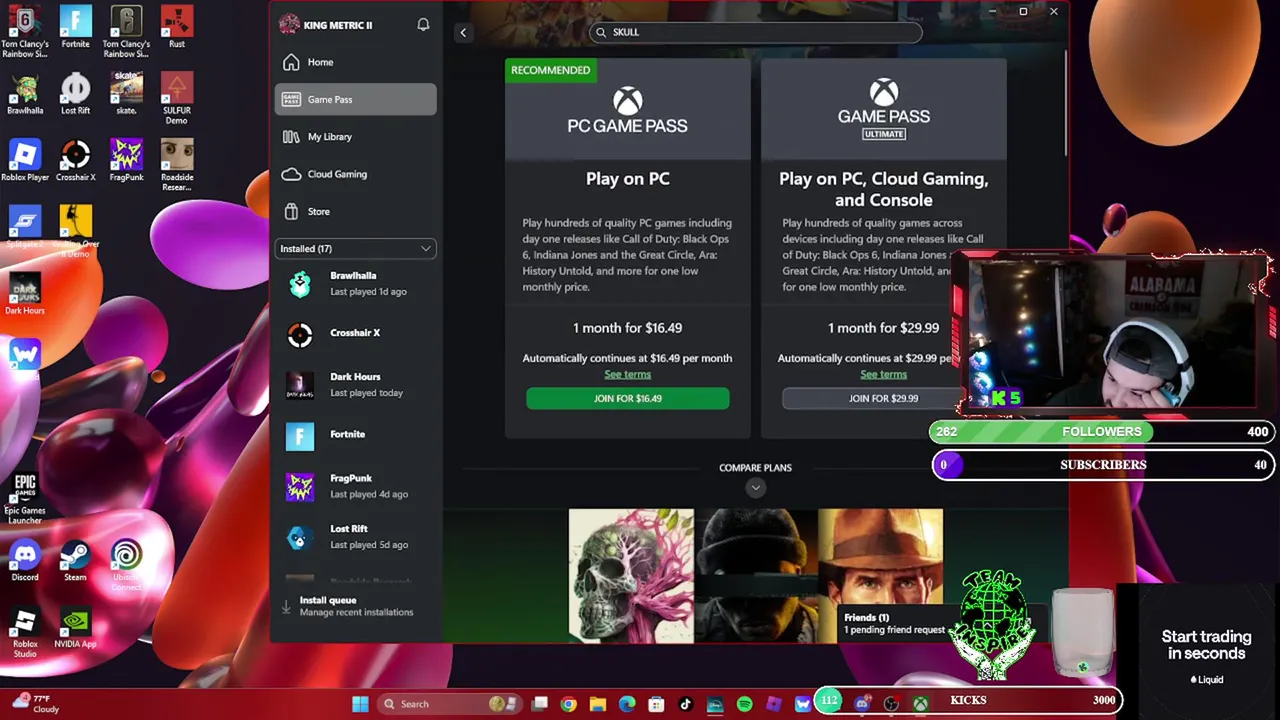The image size is (1280, 720).
Task: Click the search field containing SKULL
Action: coord(755,32)
